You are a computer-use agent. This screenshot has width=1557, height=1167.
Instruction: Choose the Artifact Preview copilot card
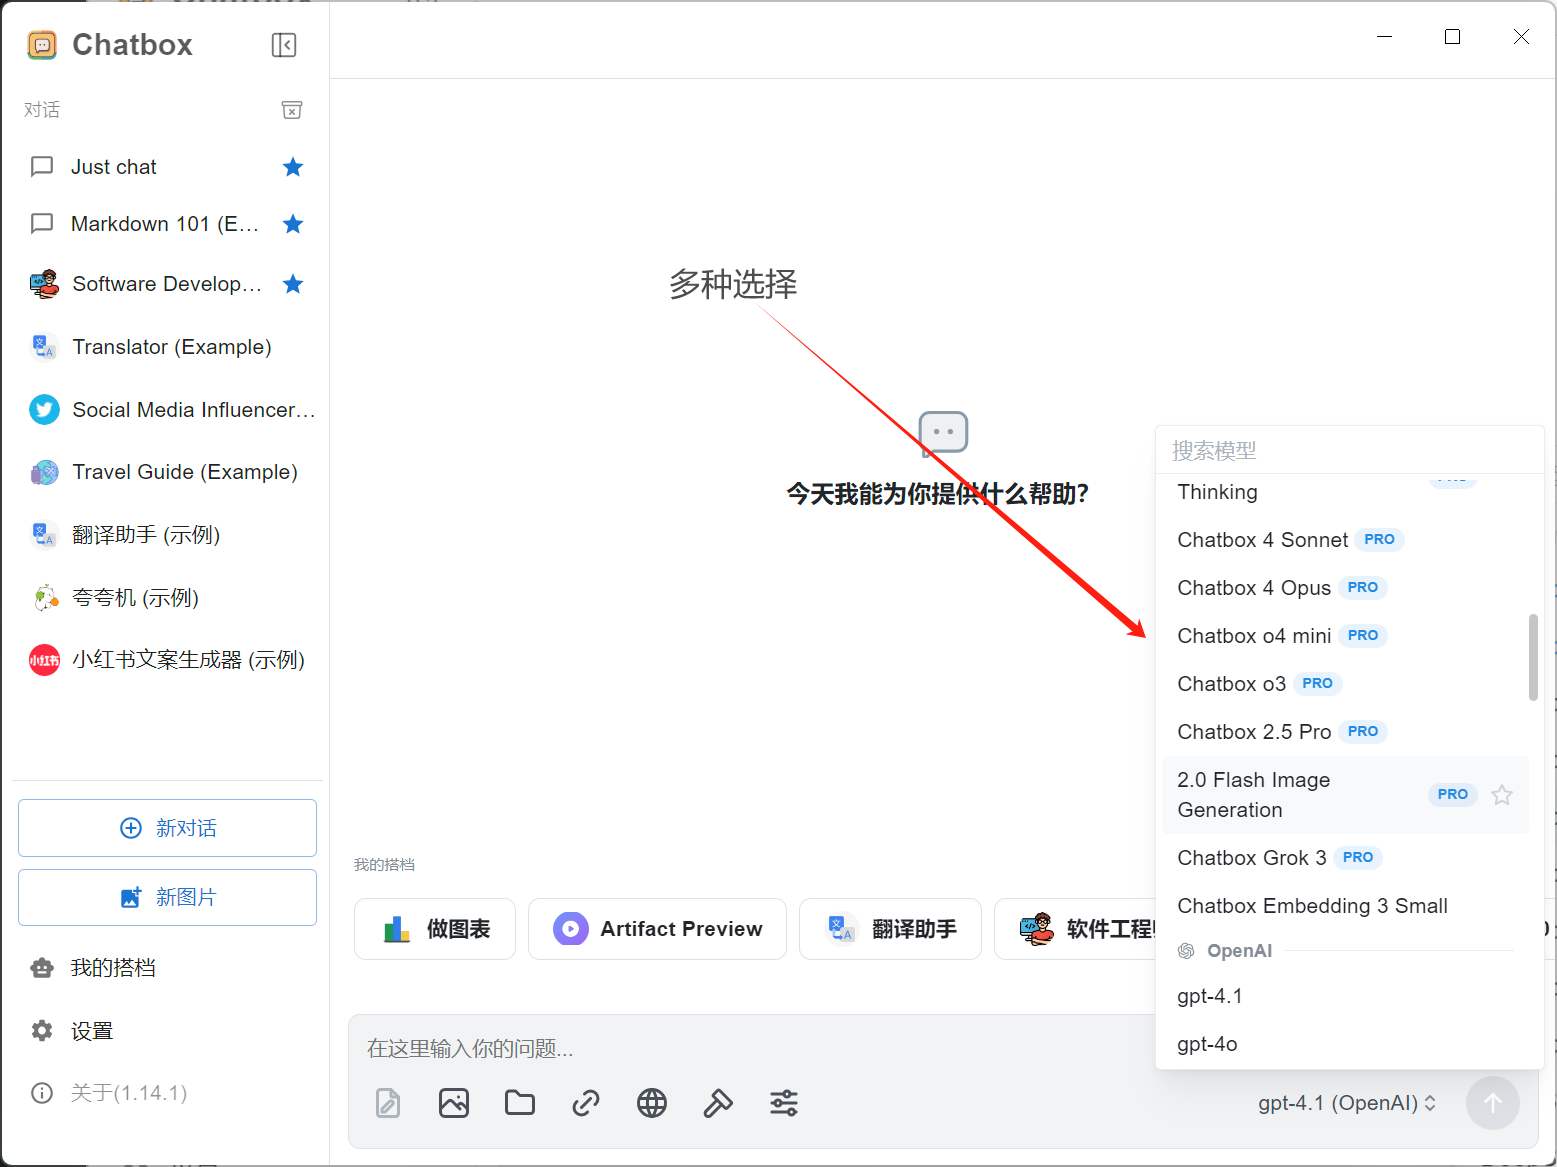657,929
